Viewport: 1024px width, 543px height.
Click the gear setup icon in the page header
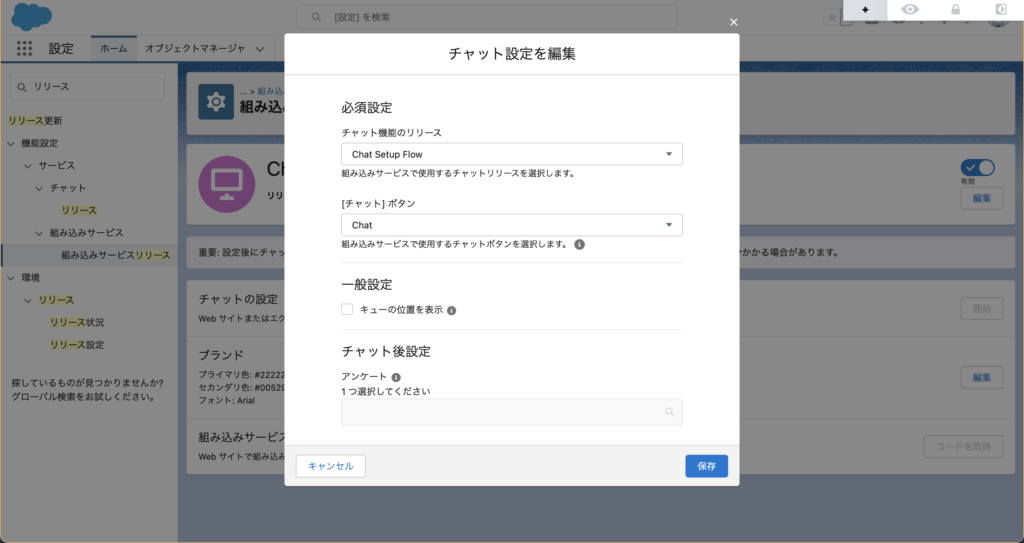216,101
